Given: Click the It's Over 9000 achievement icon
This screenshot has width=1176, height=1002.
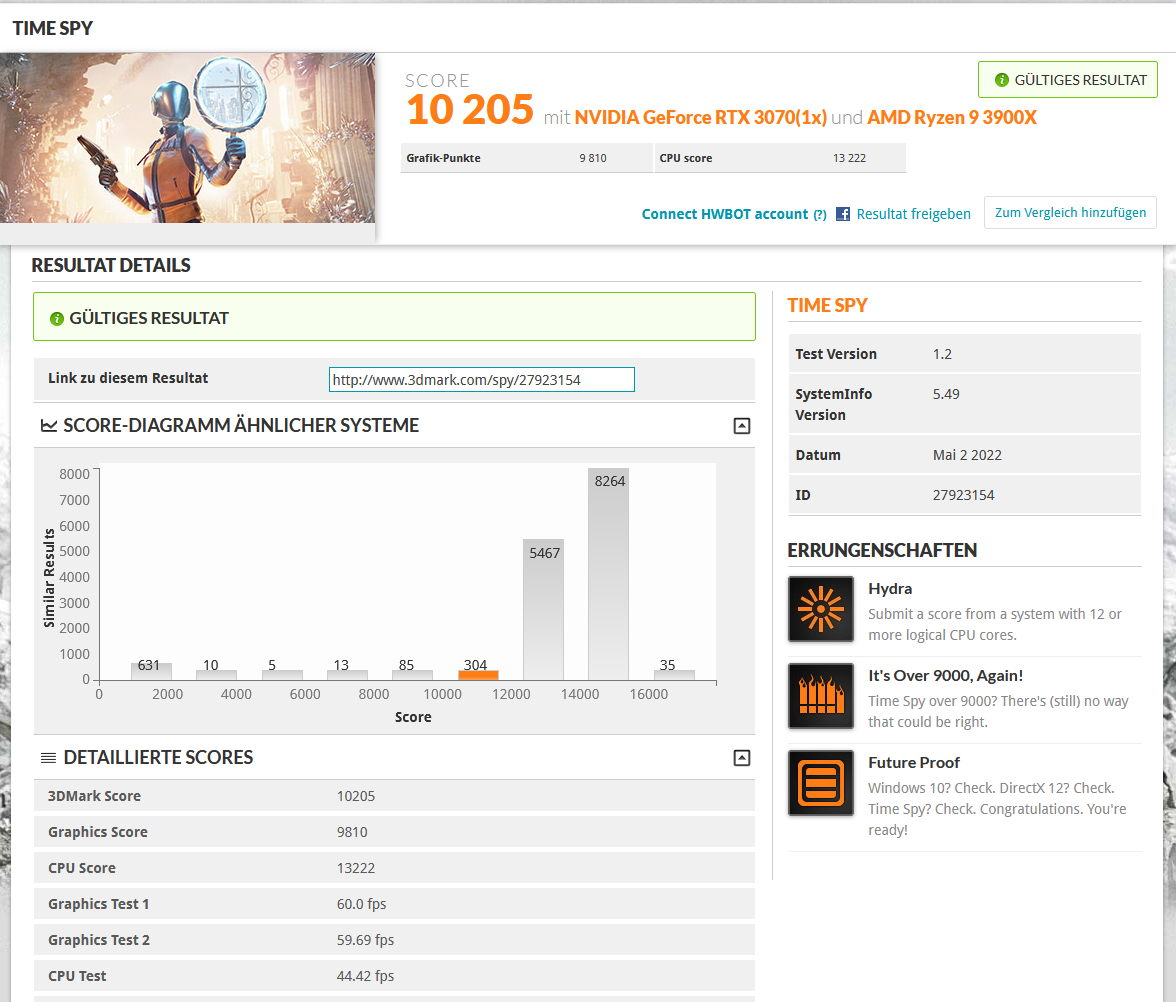Looking at the screenshot, I should (820, 696).
